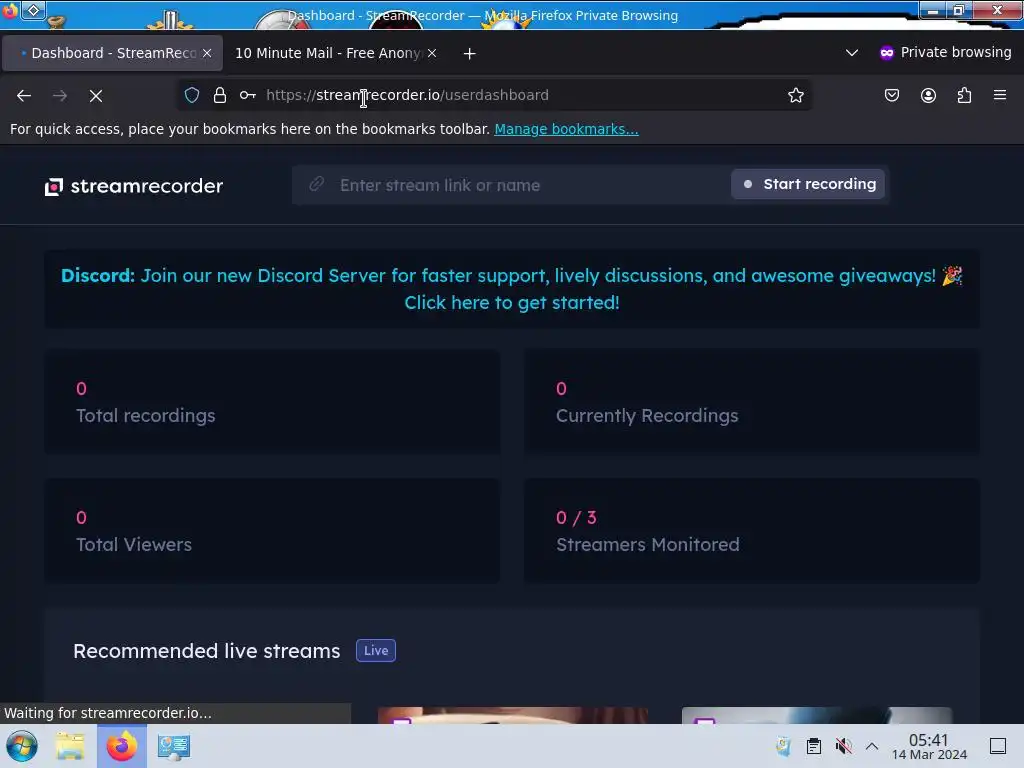Click the bottle tray icon beside clipboard
The height and width of the screenshot is (768, 1024).
[784, 746]
